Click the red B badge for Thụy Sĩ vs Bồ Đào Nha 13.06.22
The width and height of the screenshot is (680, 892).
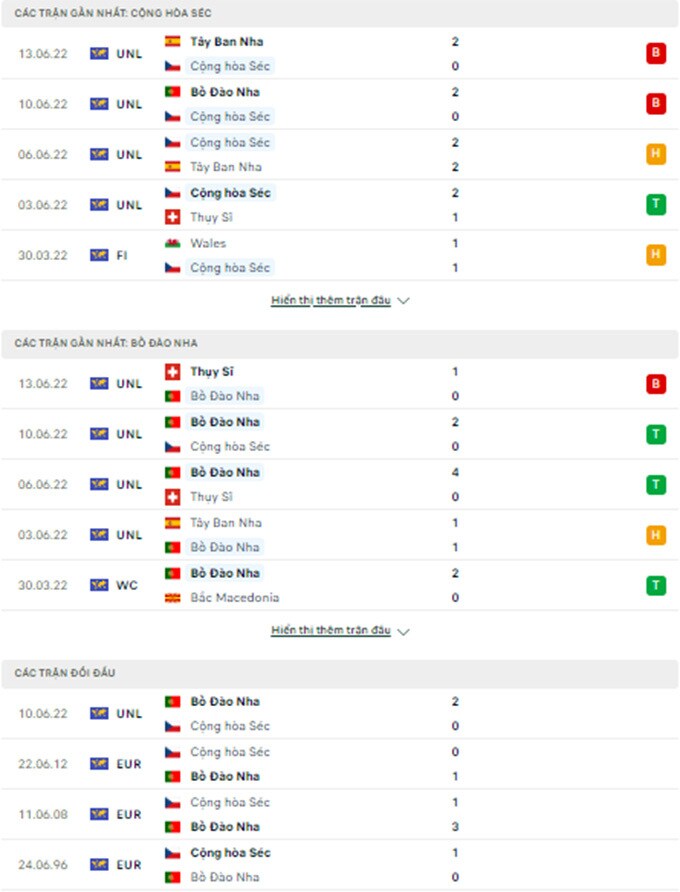655,384
